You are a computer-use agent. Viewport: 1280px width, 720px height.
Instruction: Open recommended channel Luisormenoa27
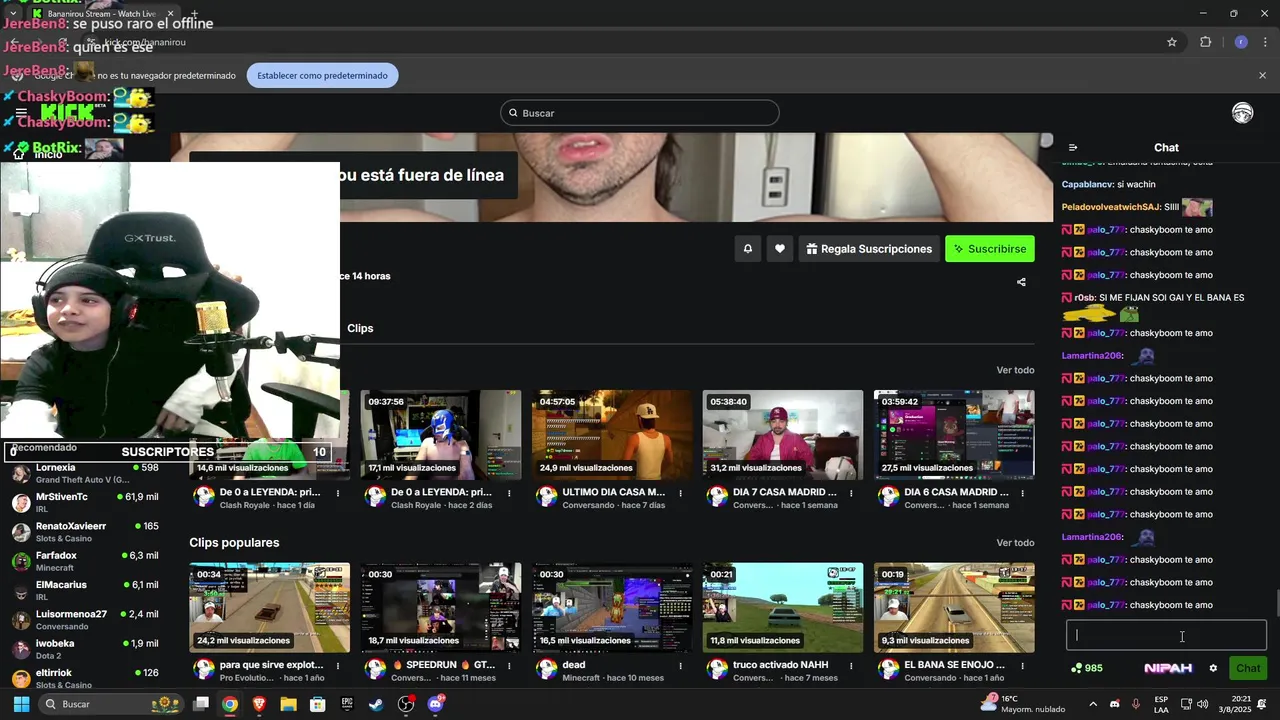(85, 619)
